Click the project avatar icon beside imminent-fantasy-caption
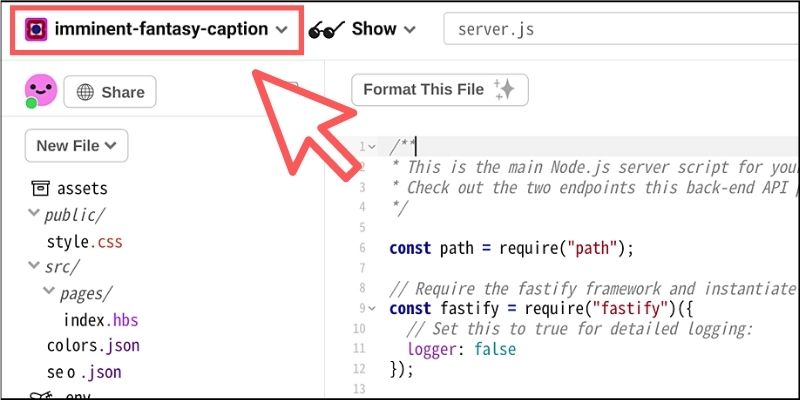This screenshot has height=400, width=800. point(36,30)
